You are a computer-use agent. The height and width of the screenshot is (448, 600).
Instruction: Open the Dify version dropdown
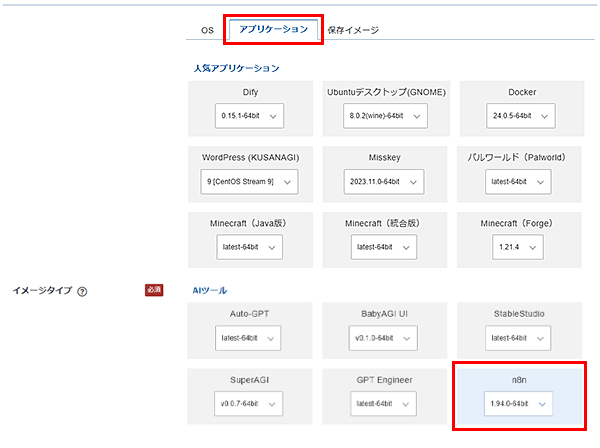249,116
